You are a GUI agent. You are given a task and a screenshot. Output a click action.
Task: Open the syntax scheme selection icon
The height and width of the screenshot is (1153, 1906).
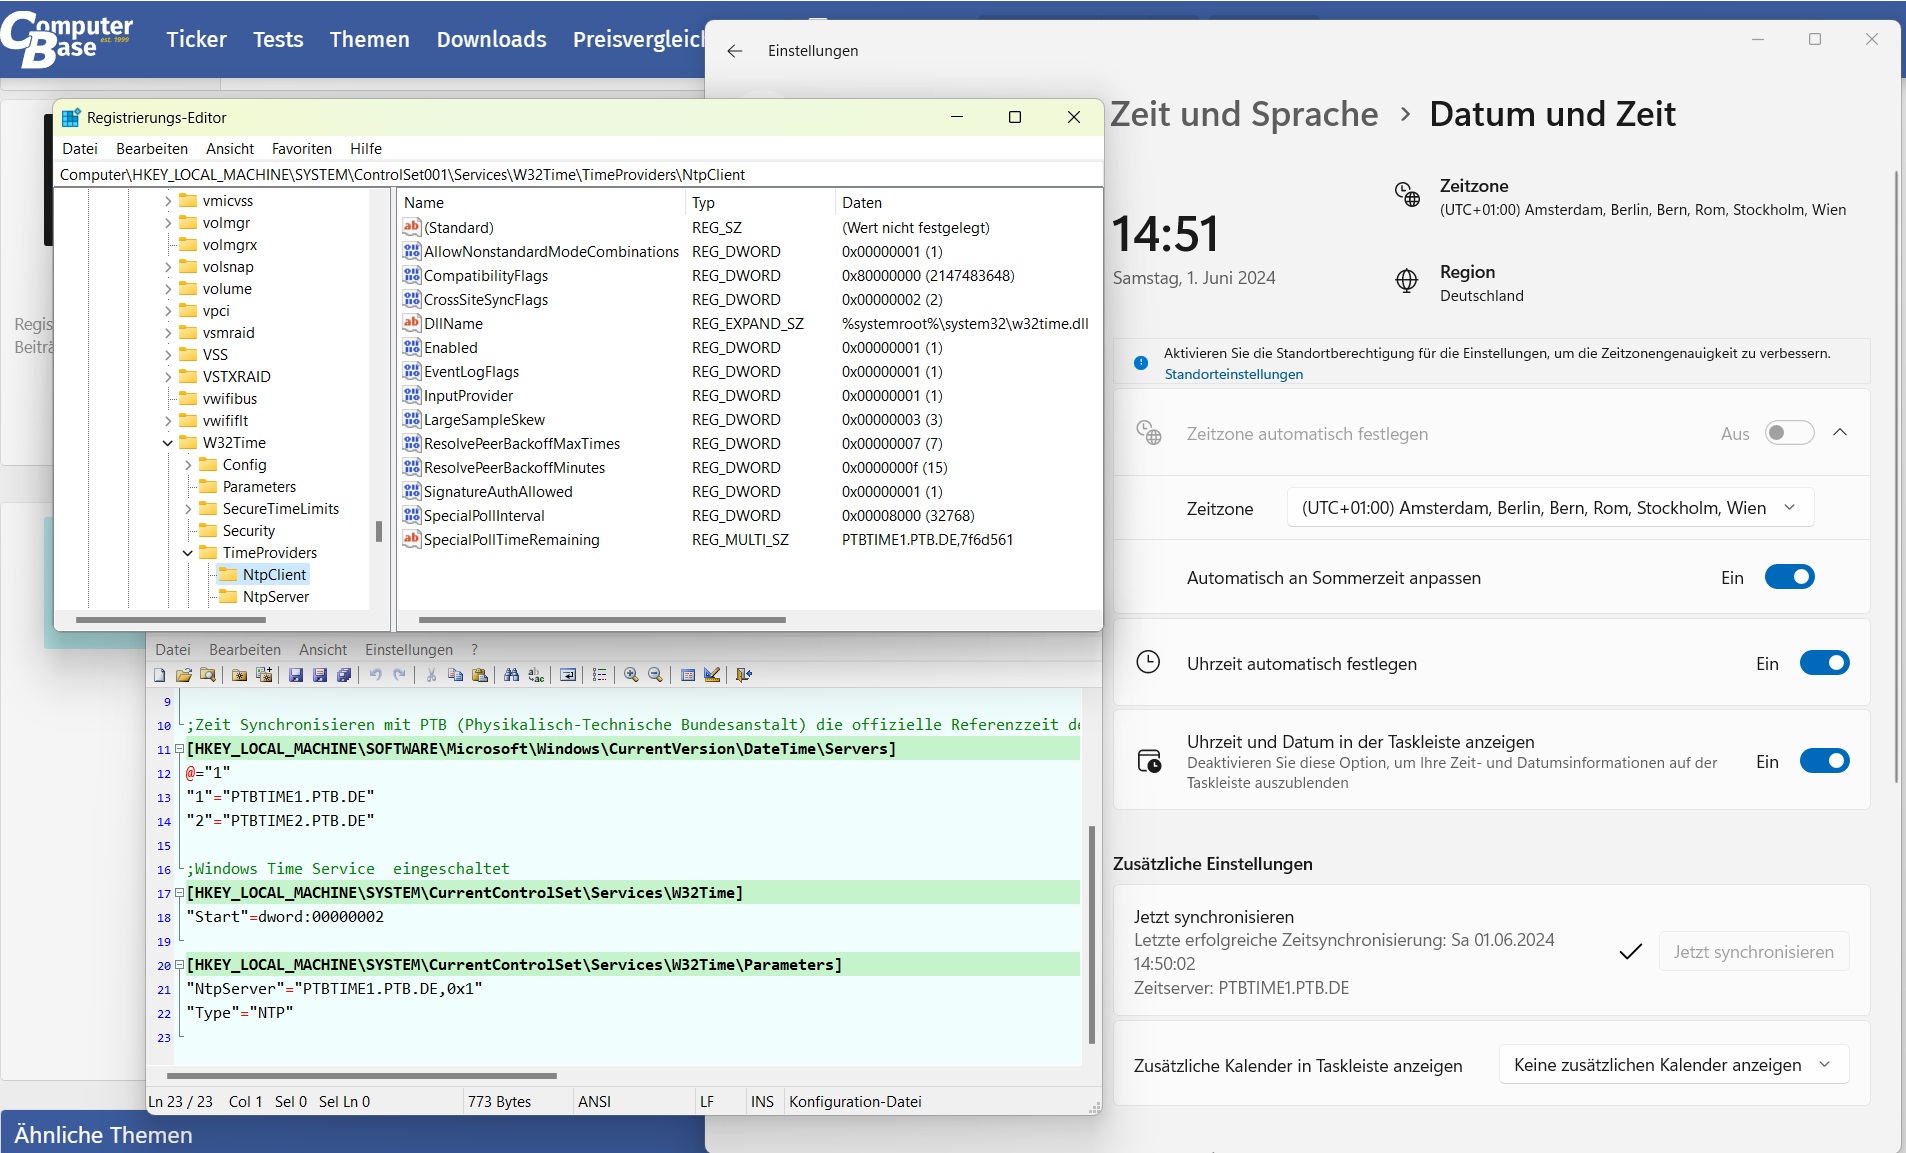click(x=688, y=675)
